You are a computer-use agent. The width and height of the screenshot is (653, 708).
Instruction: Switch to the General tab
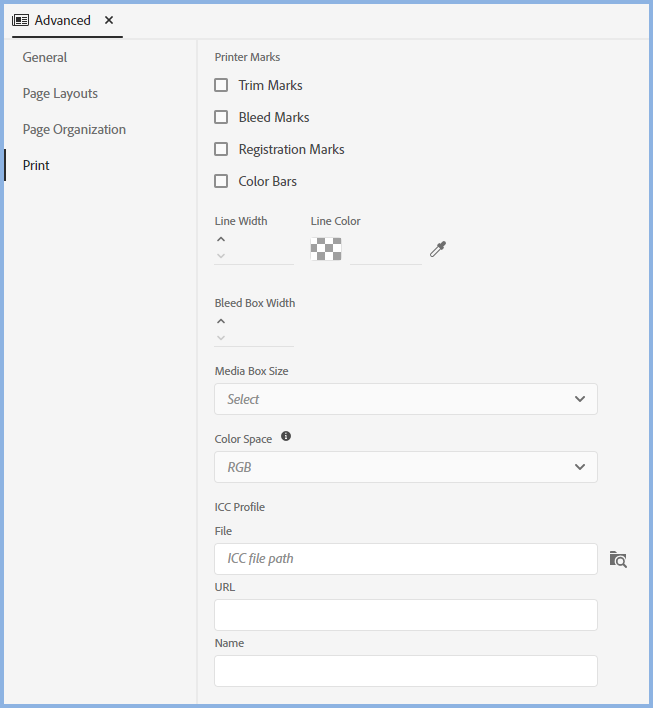tap(45, 57)
